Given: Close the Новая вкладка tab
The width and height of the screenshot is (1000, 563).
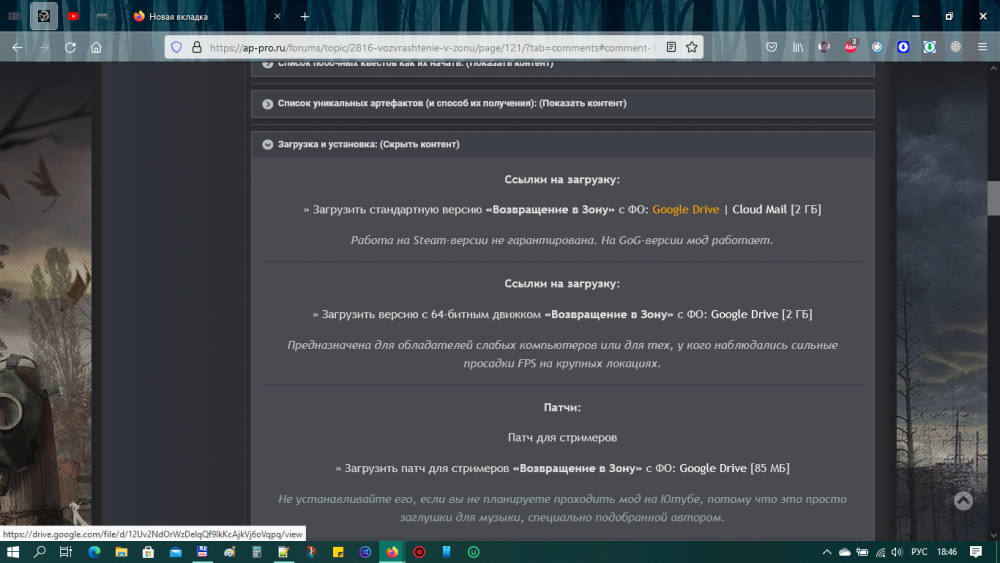Looking at the screenshot, I should coord(277,17).
